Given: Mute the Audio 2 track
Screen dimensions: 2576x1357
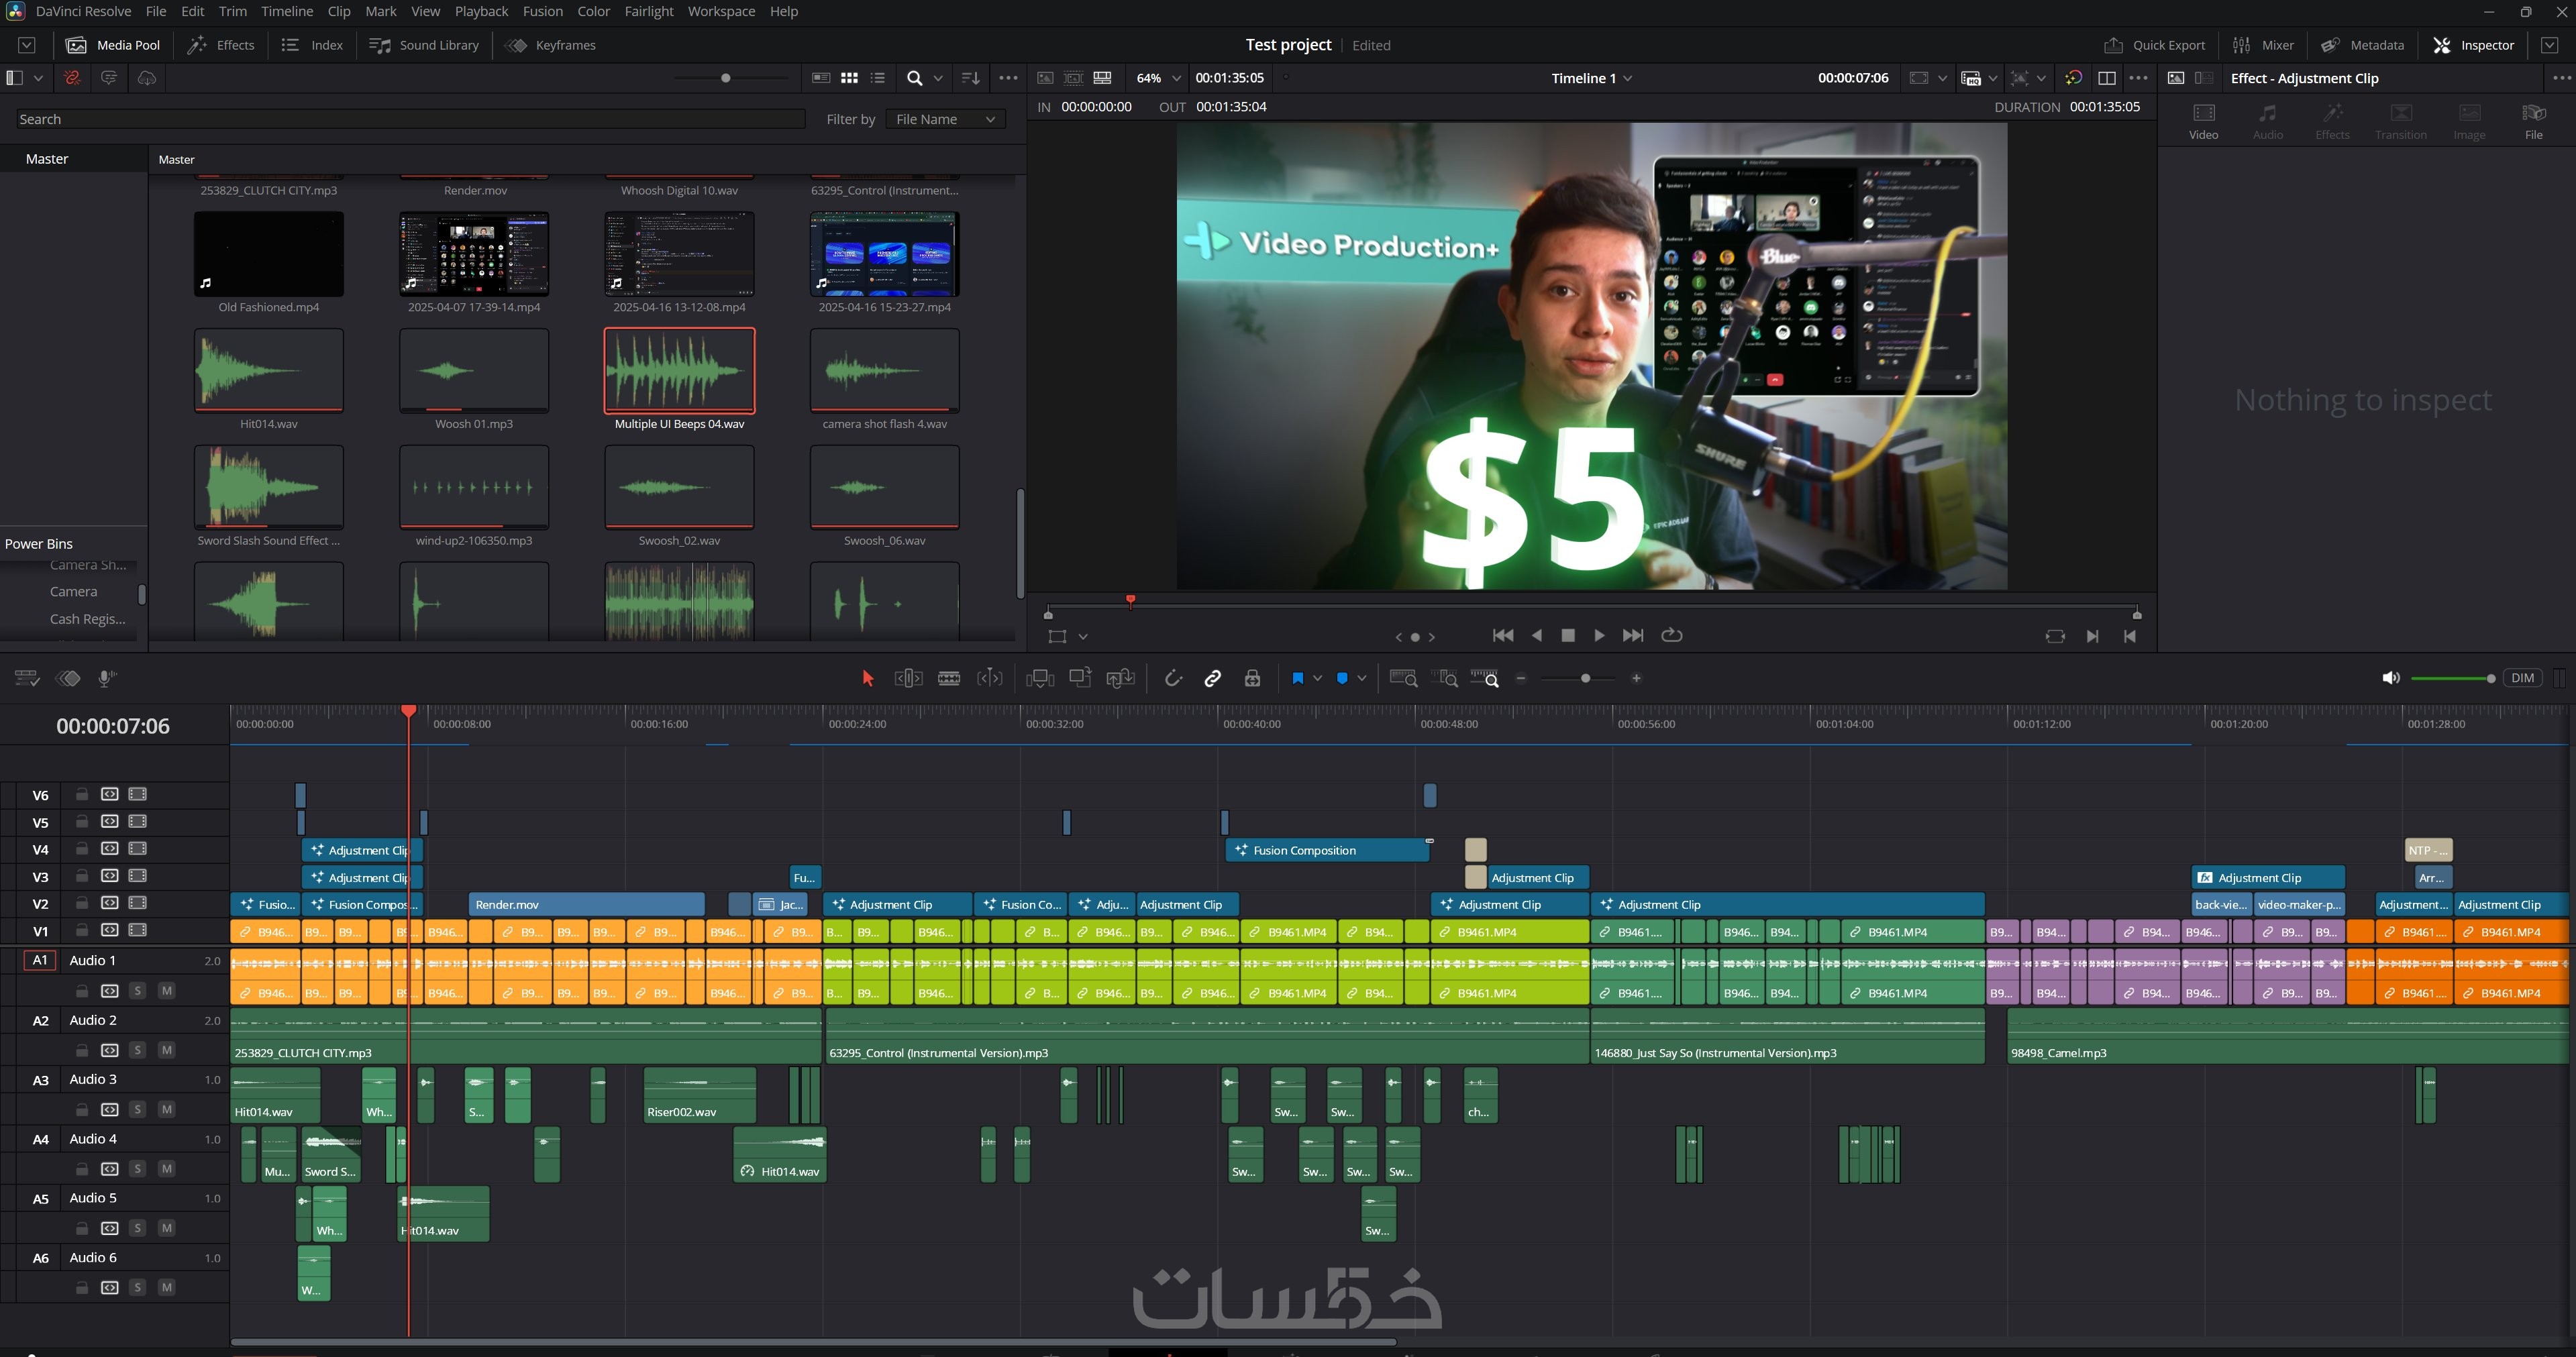Looking at the screenshot, I should tap(167, 1050).
